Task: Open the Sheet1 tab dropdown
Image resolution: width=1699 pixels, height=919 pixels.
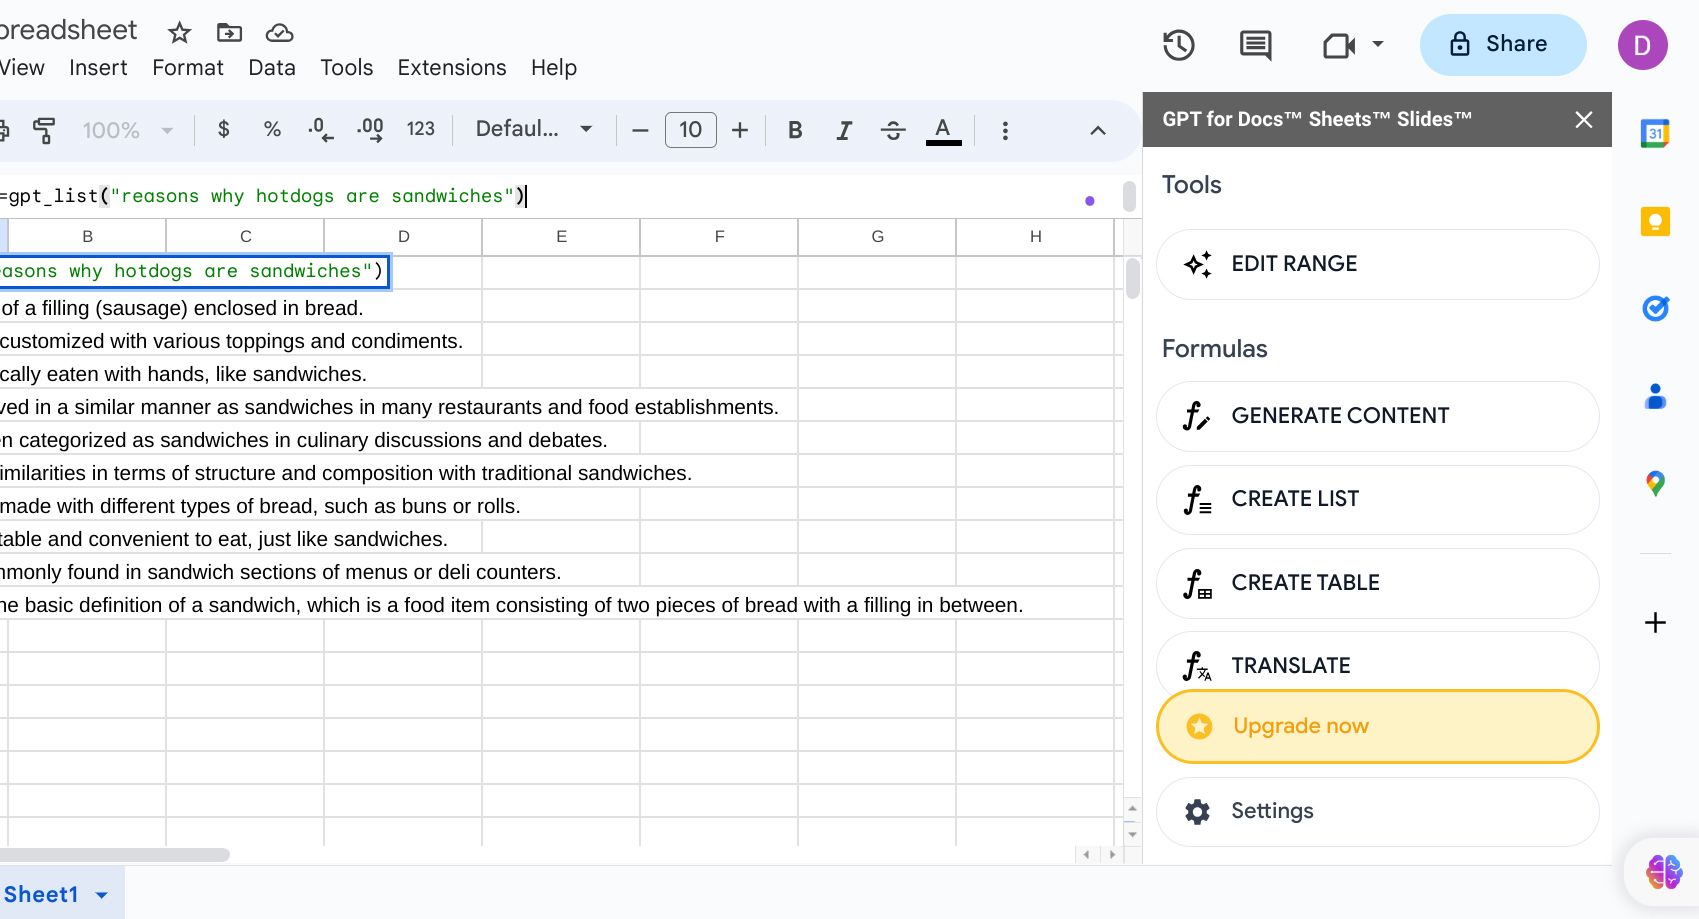Action: (99, 894)
